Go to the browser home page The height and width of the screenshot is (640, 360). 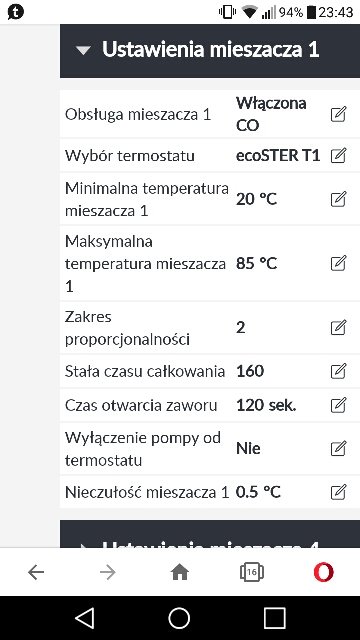tap(180, 572)
